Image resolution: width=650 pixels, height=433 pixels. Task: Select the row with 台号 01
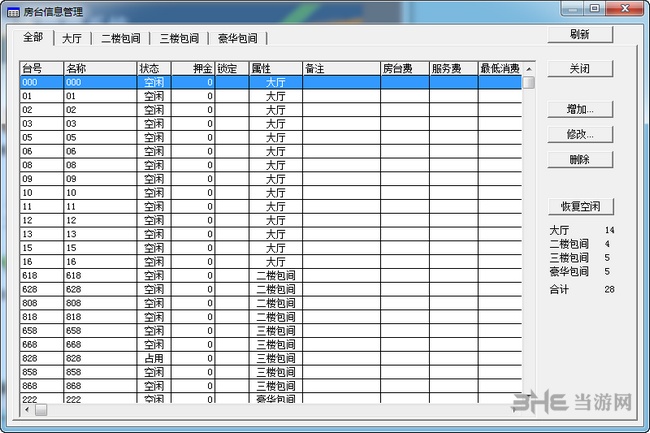coord(271,96)
